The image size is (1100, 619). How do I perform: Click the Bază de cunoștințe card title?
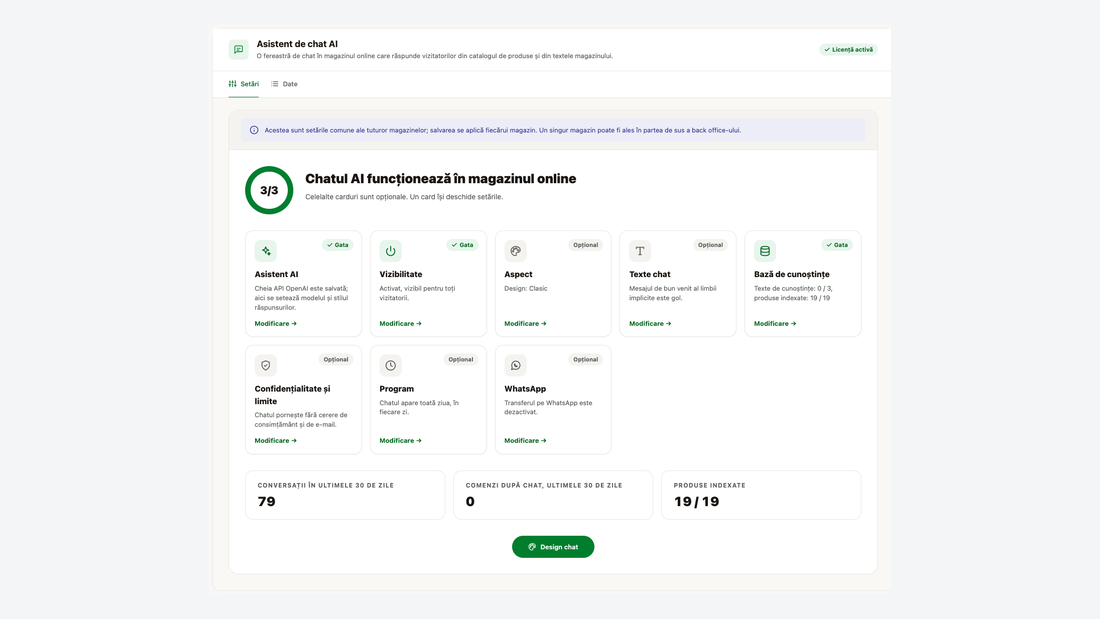[x=791, y=274]
